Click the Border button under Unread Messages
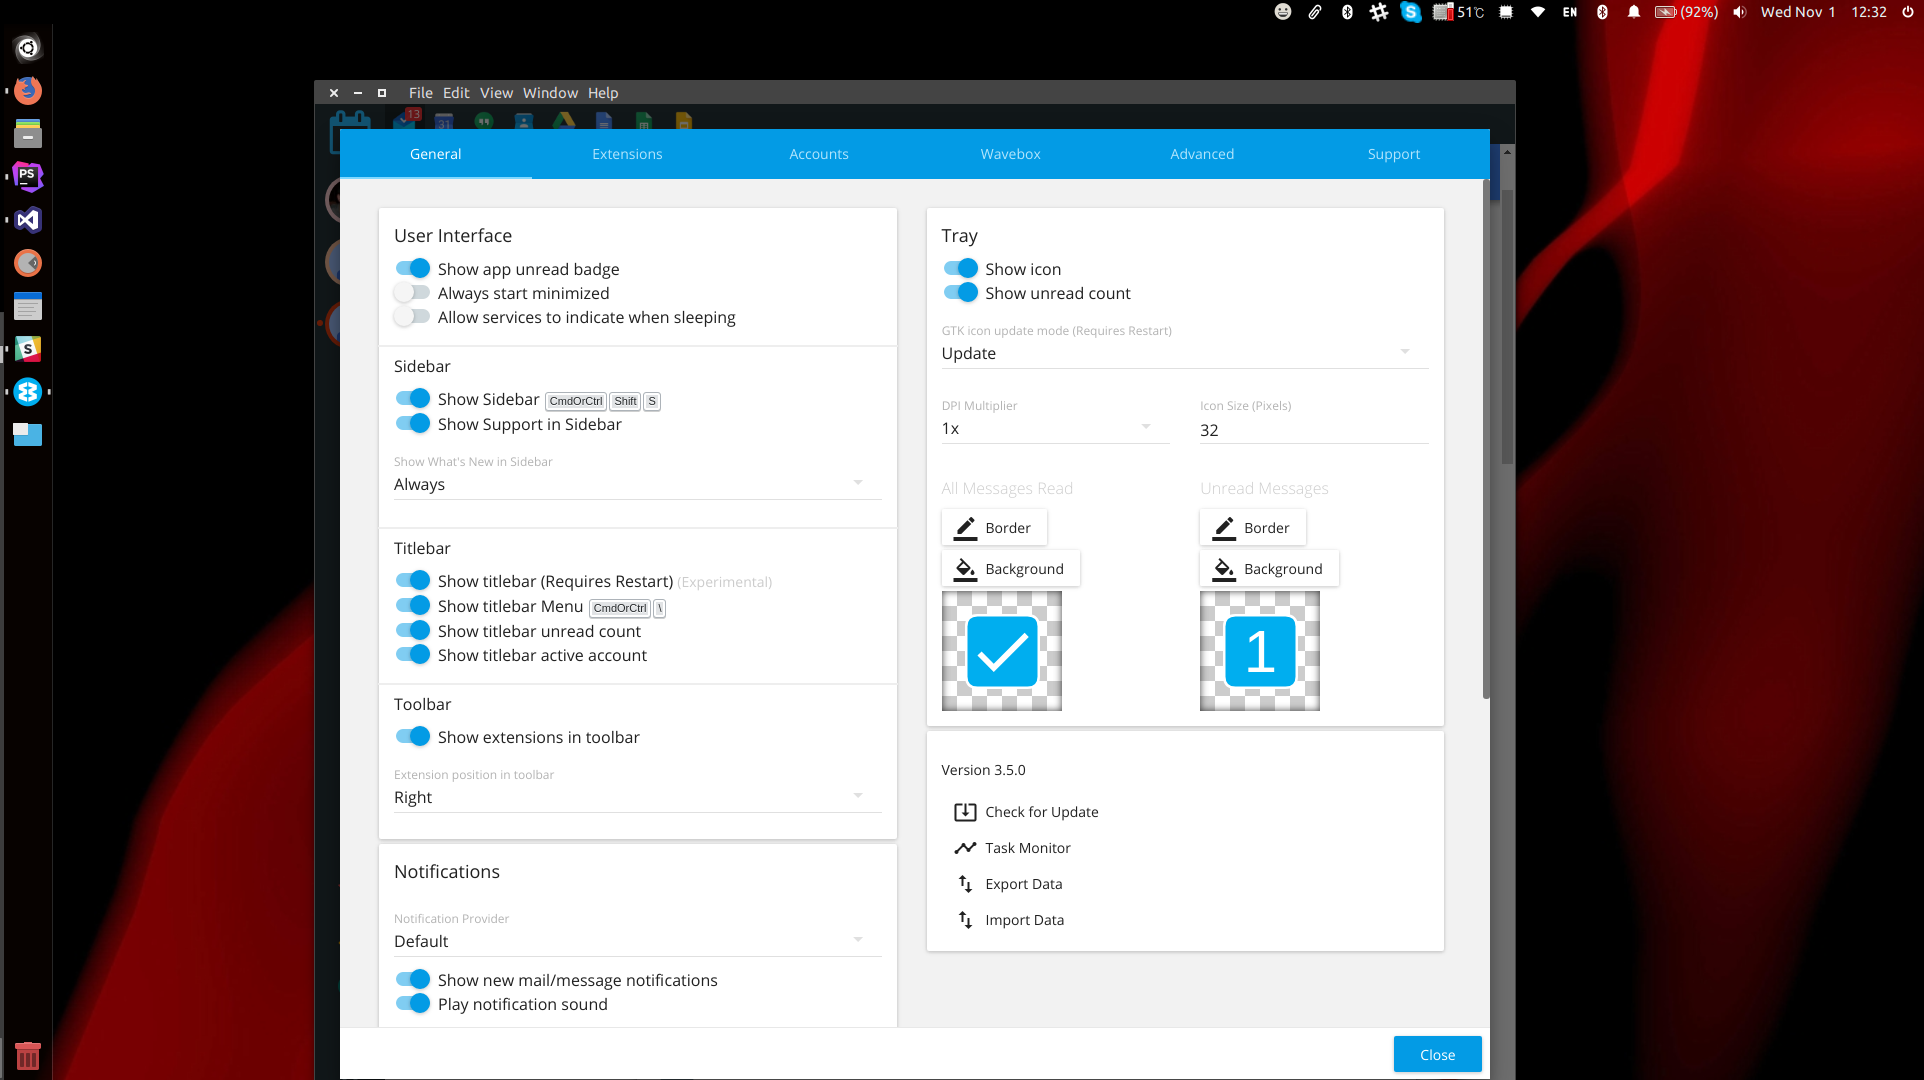The height and width of the screenshot is (1080, 1924). pos(1252,527)
